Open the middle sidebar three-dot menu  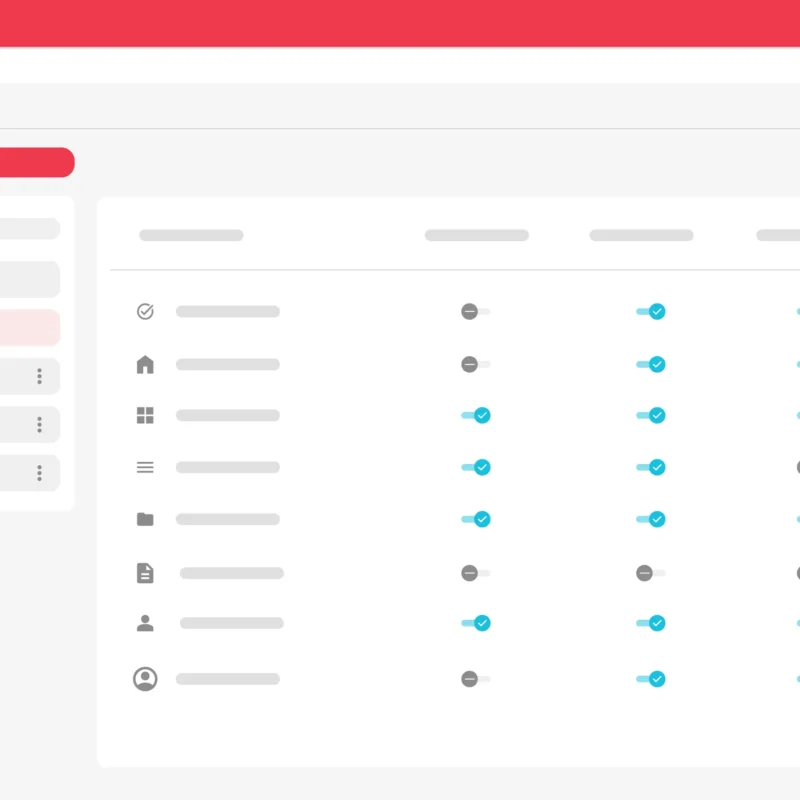pyautogui.click(x=39, y=424)
